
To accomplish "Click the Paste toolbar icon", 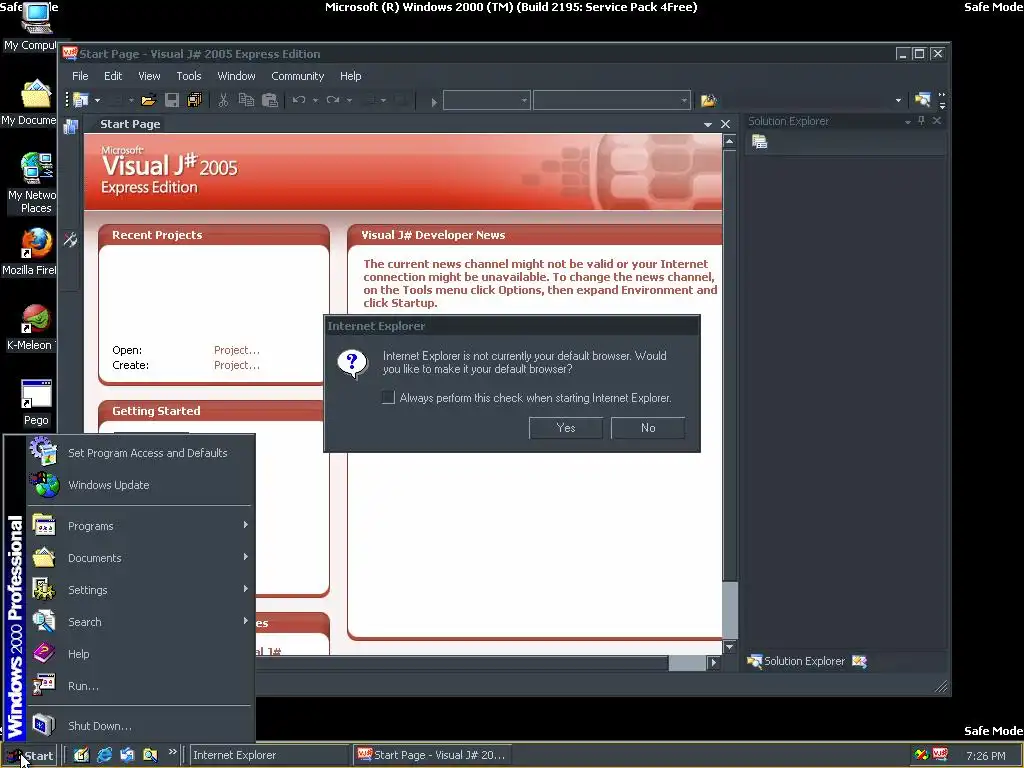I will click(270, 100).
